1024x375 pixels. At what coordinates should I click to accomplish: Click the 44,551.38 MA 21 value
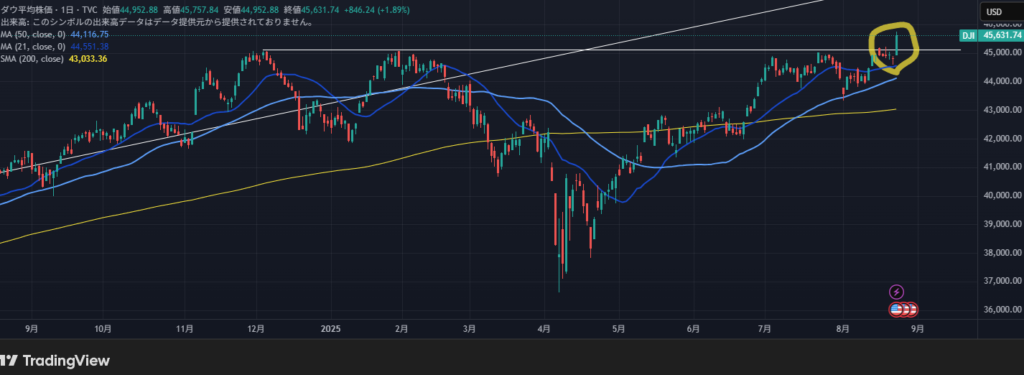coord(88,46)
